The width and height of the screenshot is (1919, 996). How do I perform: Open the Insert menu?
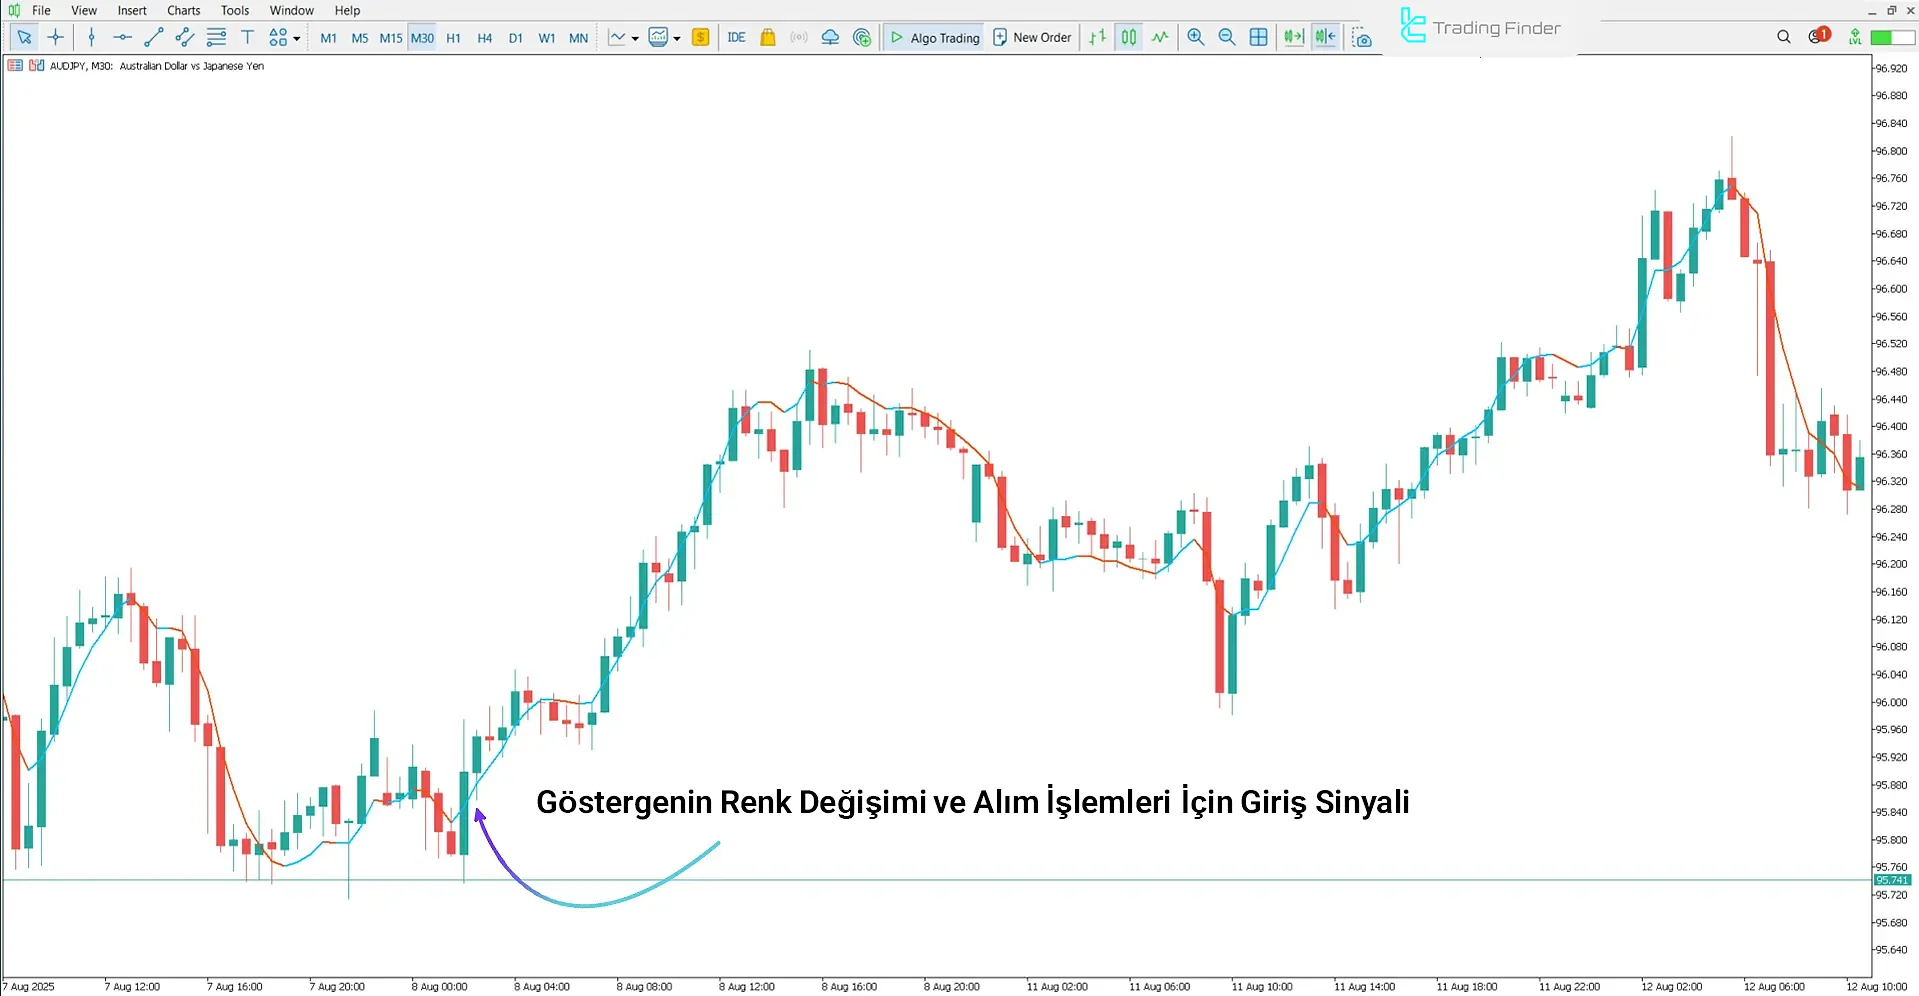click(x=132, y=10)
